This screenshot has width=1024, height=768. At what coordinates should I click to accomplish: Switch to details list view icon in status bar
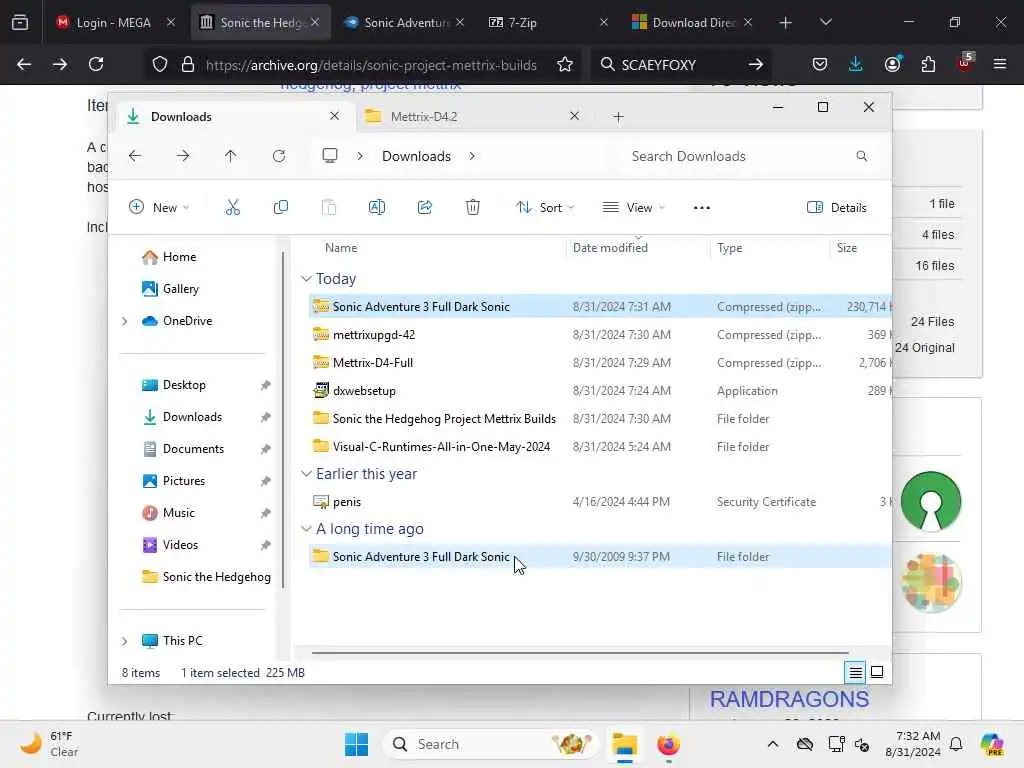click(855, 672)
